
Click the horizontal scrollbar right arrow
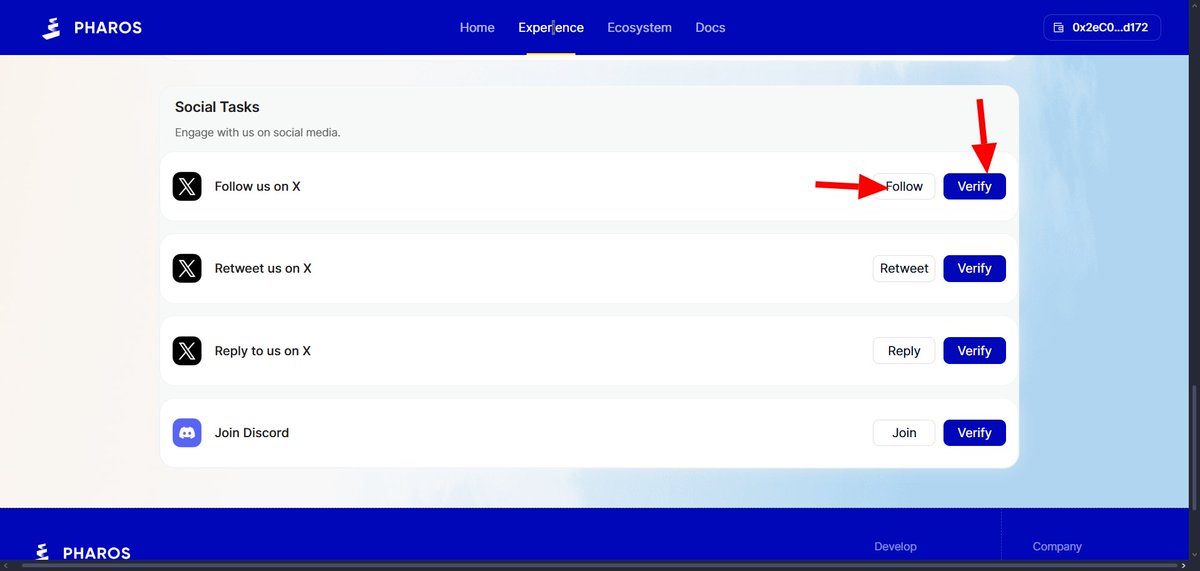coord(1183,565)
